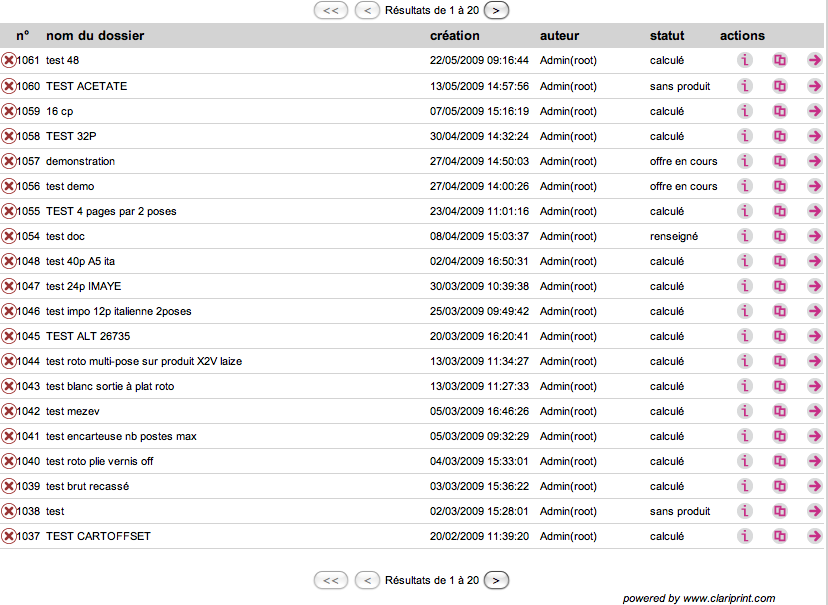Open TEST CARTOFFSET dossier with arrow
This screenshot has height=605, width=828.
pos(815,536)
